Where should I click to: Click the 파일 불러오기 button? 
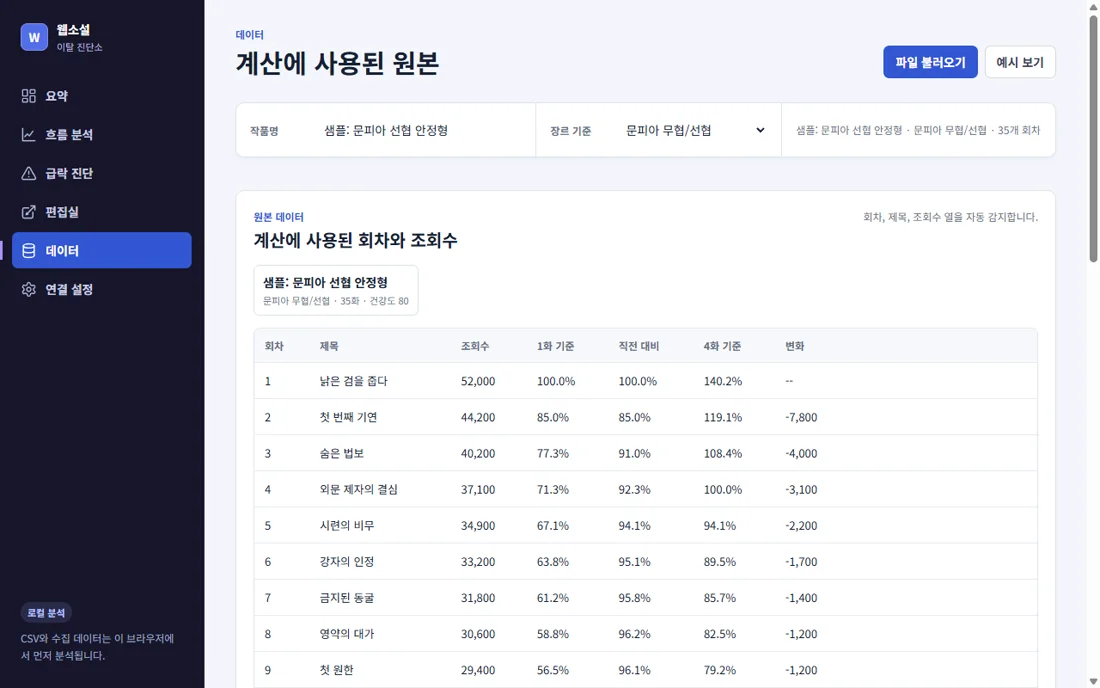click(x=930, y=62)
